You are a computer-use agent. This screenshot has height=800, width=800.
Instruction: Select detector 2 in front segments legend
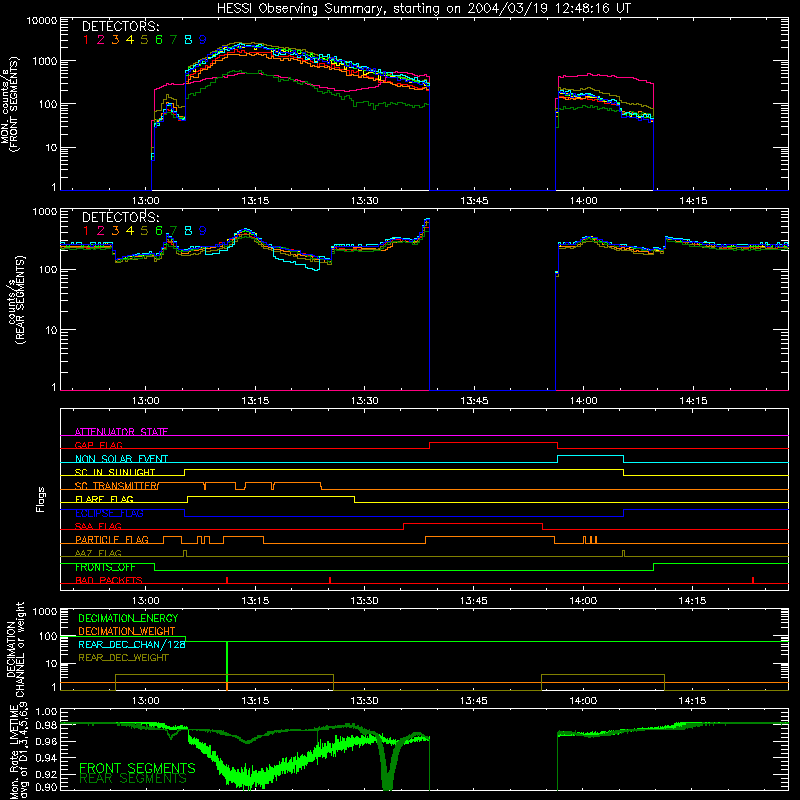coord(101,40)
